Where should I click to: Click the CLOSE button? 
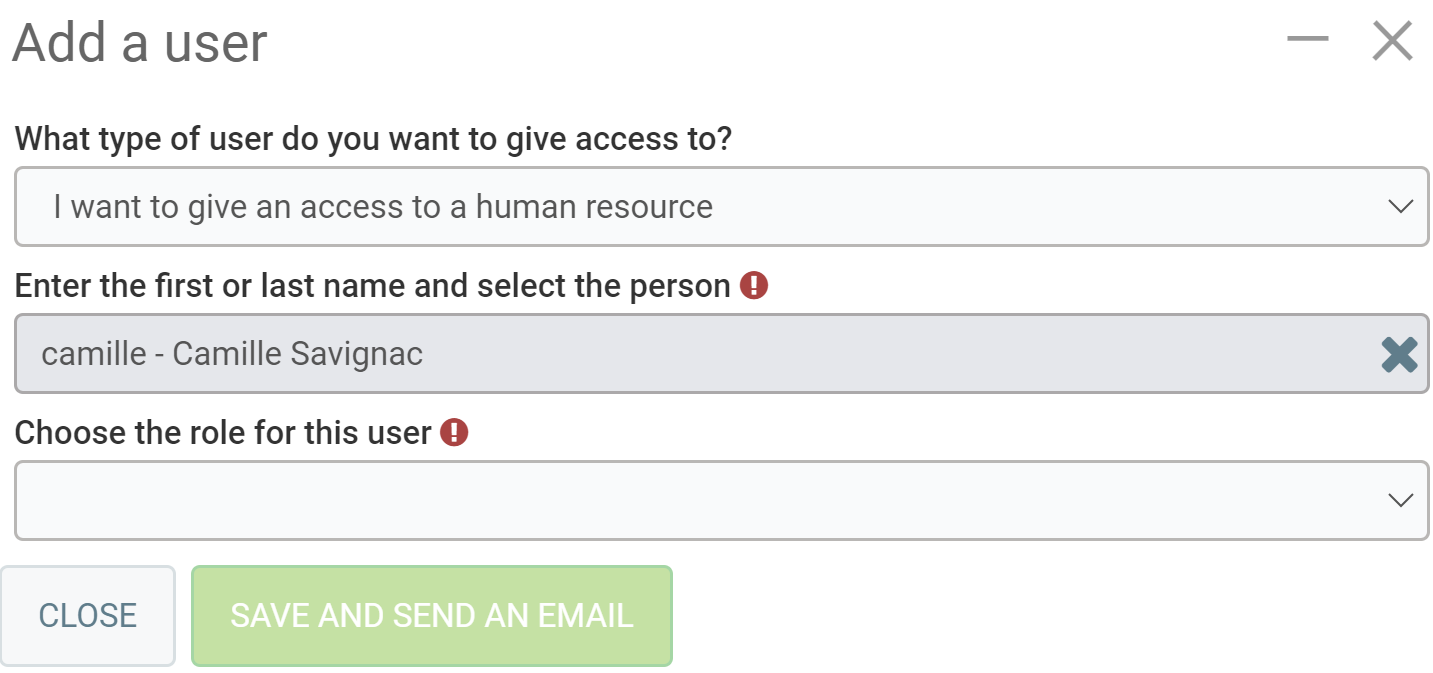tap(88, 616)
